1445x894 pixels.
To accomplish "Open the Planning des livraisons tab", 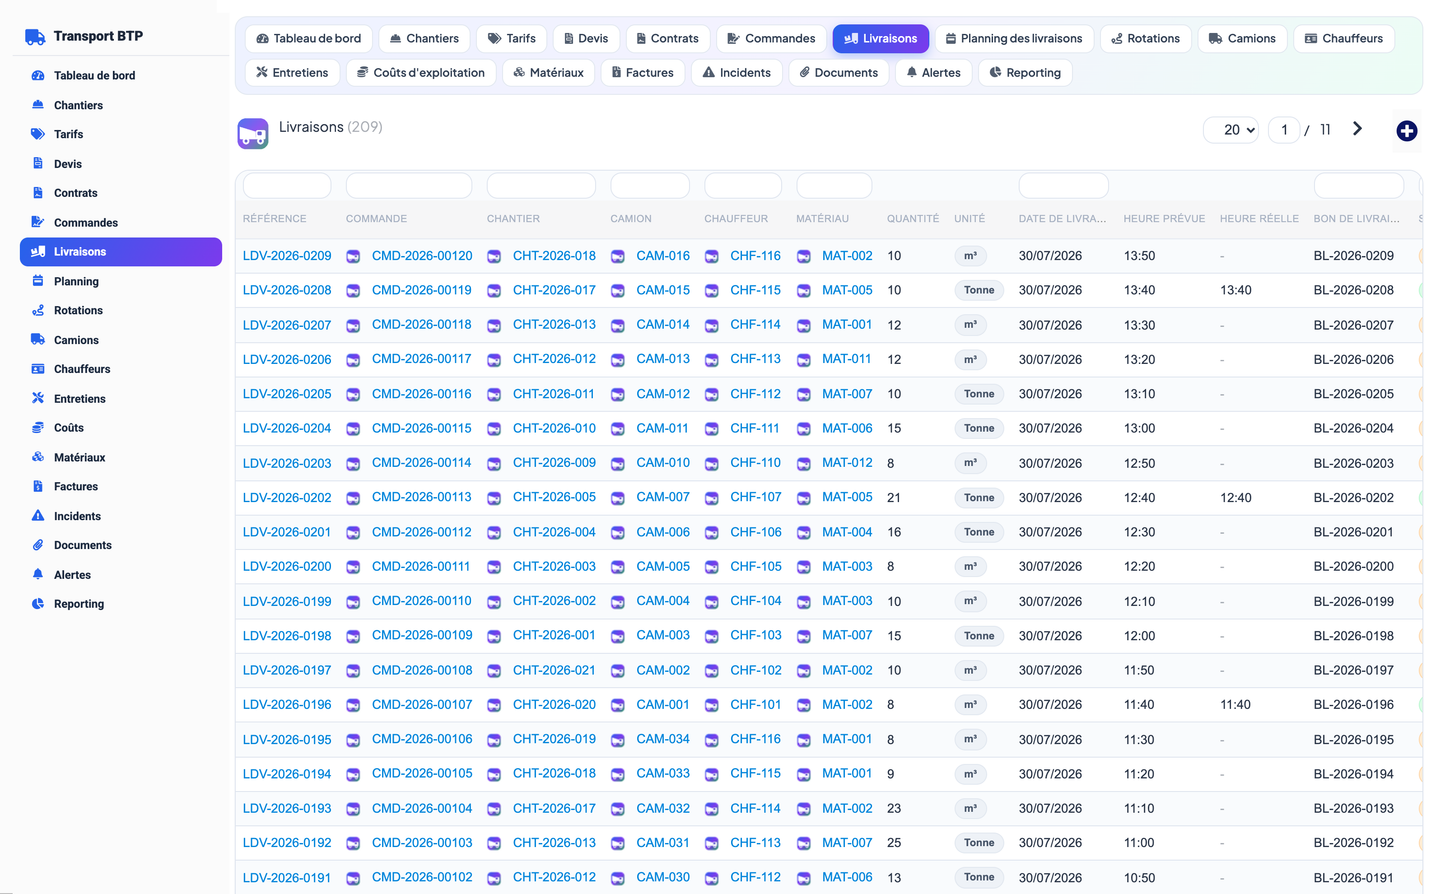I will (1014, 39).
